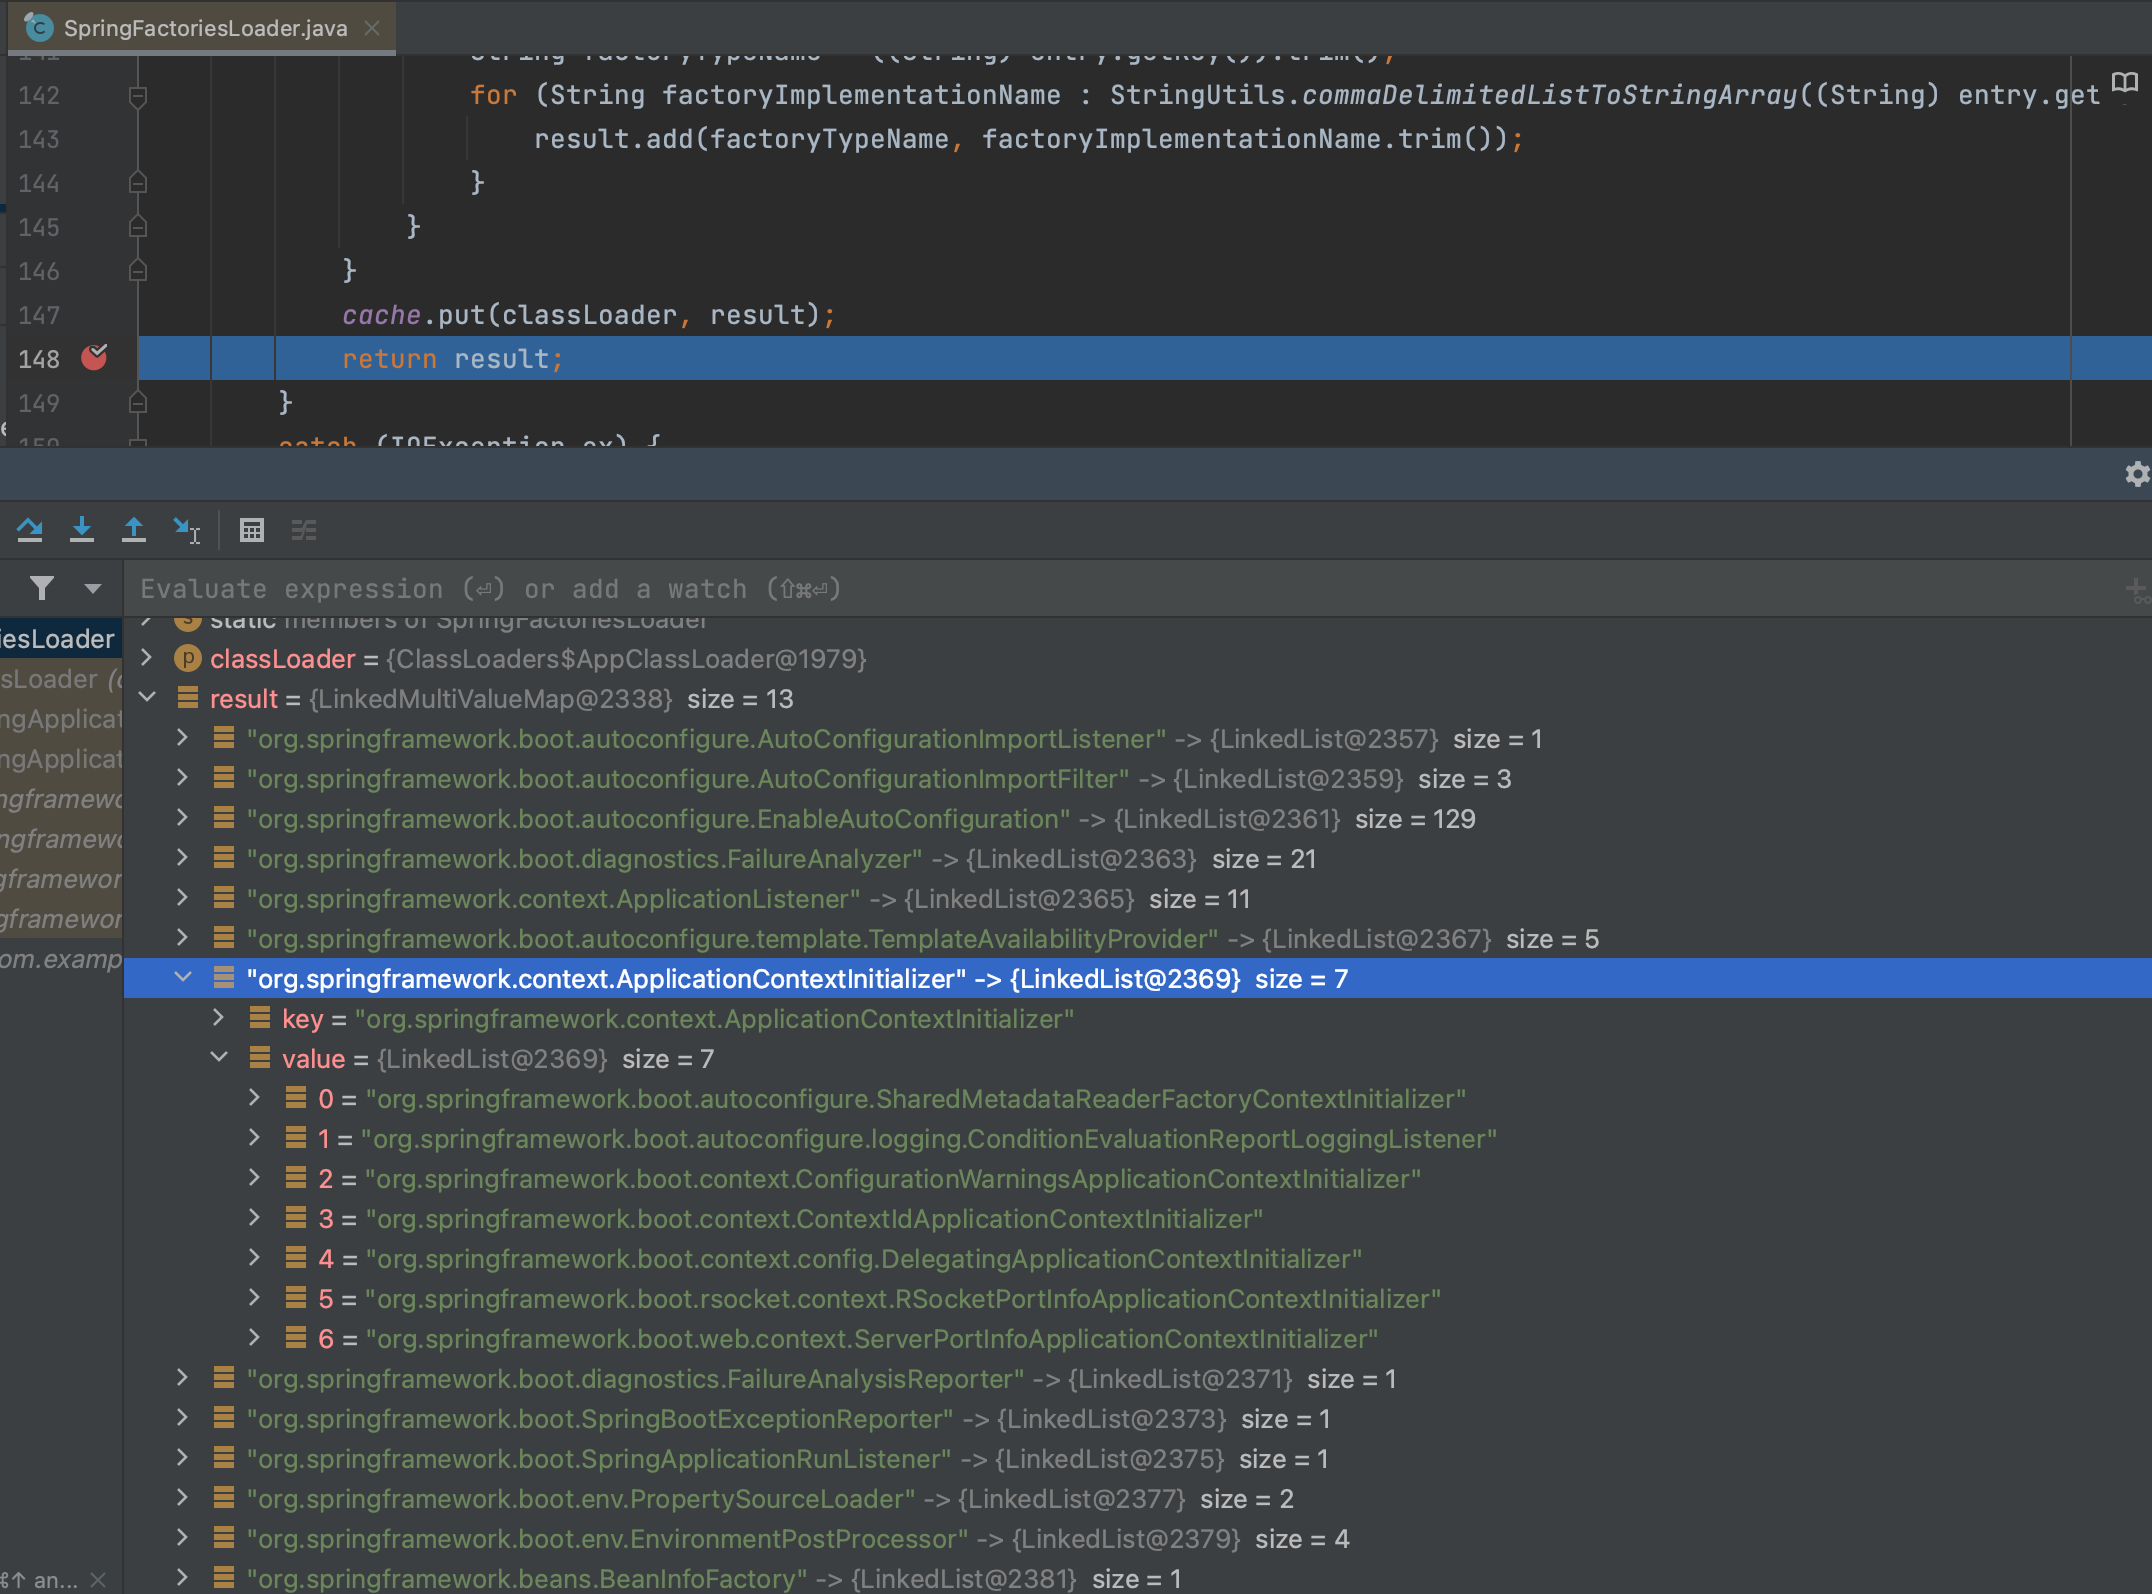Close the SpringFactoriesLoader.java tab
The width and height of the screenshot is (2152, 1594).
pyautogui.click(x=372, y=28)
